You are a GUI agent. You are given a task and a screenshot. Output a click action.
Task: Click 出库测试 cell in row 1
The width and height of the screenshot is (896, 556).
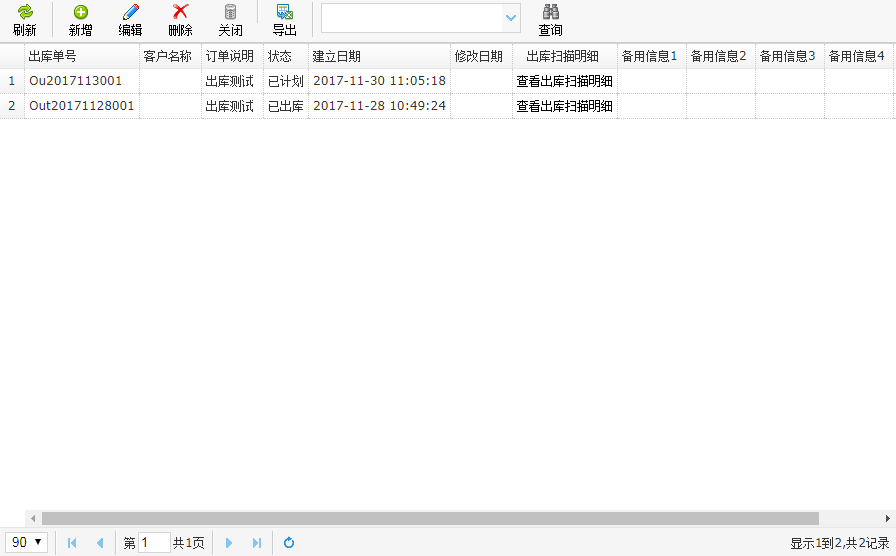click(233, 81)
